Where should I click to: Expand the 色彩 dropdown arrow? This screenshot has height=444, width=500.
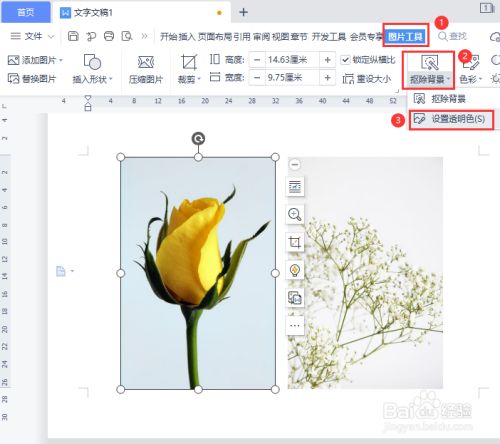click(480, 79)
